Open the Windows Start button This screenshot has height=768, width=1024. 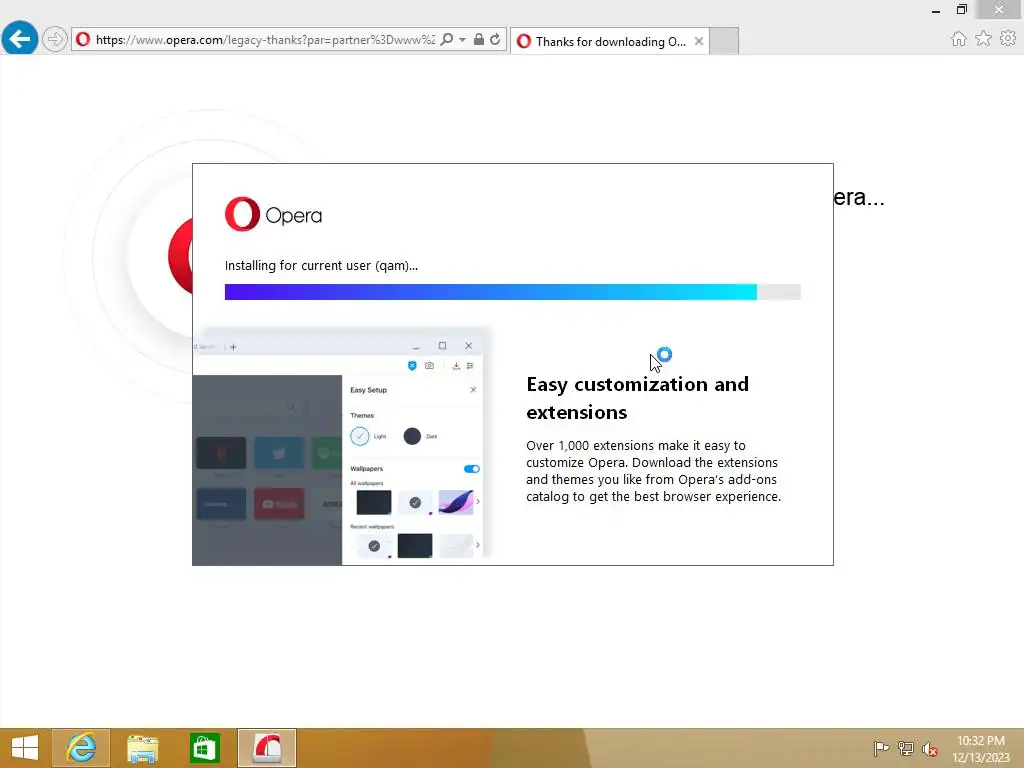tap(25, 748)
